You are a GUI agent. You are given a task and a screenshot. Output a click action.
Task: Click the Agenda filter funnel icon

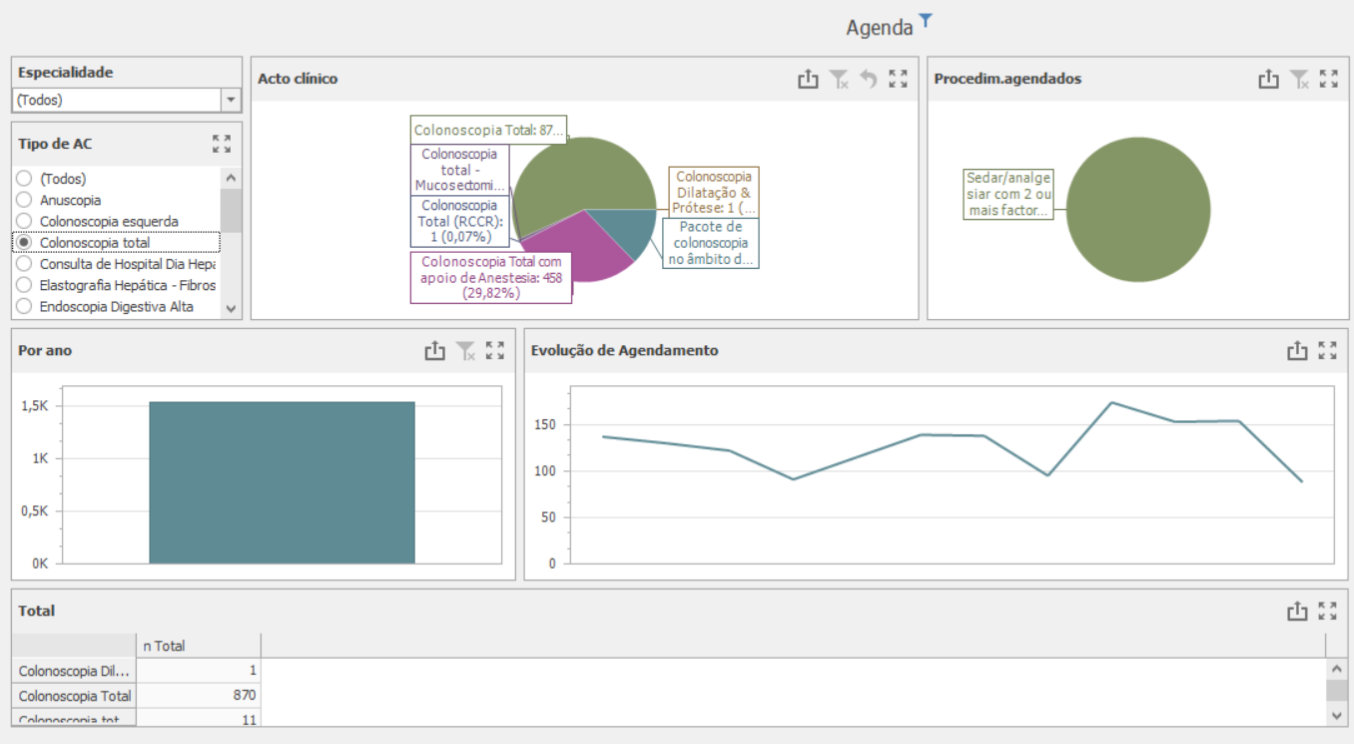point(926,20)
